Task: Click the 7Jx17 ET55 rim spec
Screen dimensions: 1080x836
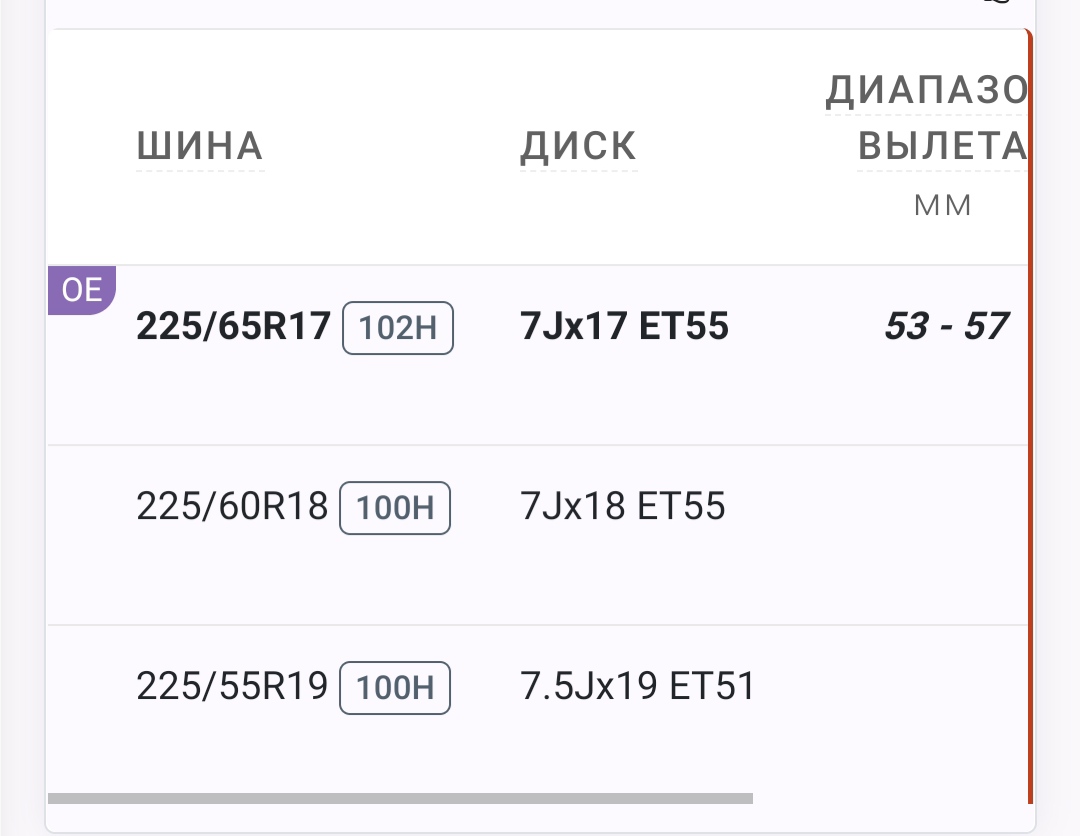Action: 624,327
